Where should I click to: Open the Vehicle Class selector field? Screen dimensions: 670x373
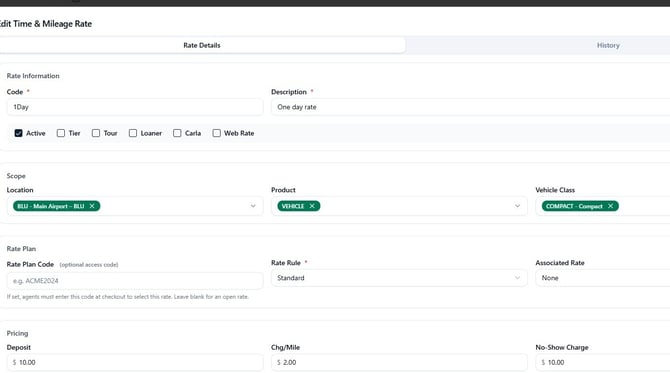click(x=602, y=206)
